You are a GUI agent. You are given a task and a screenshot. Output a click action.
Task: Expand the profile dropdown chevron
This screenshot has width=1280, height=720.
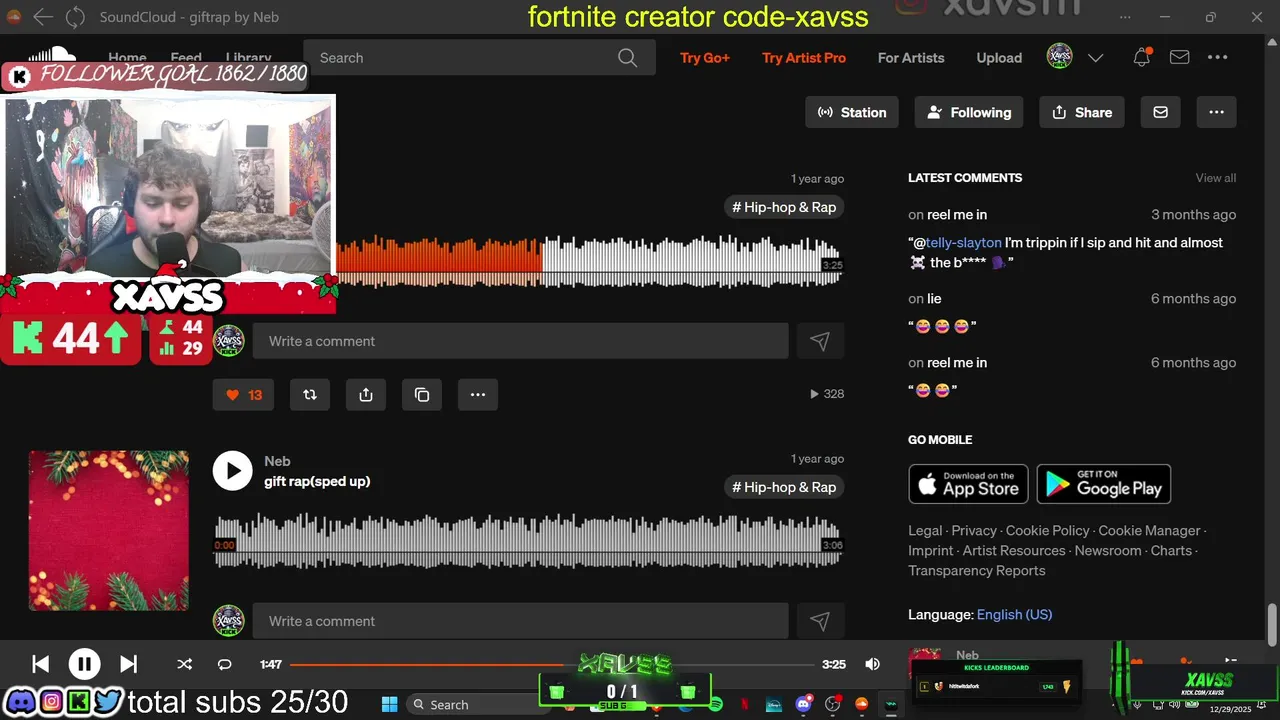point(1095,58)
